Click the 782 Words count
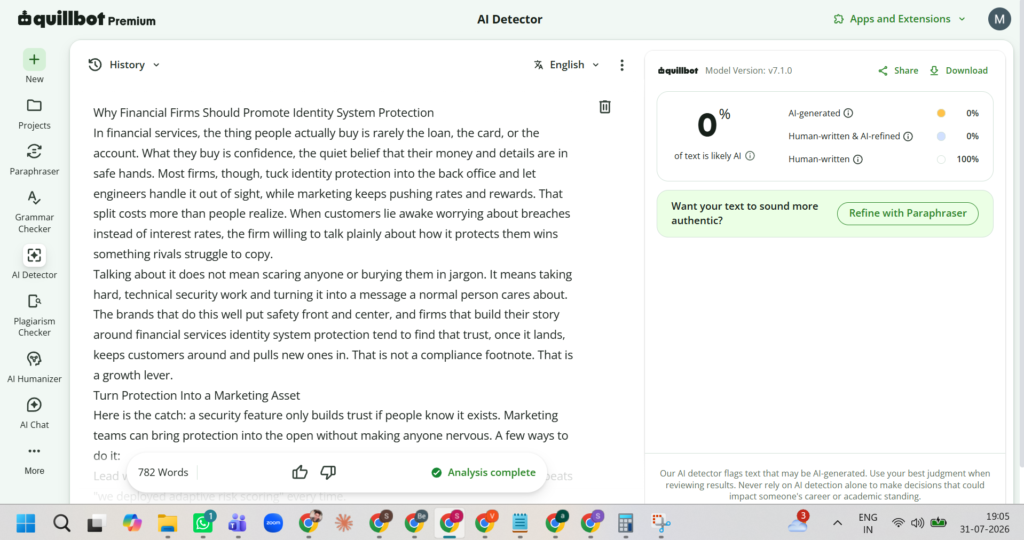The width and height of the screenshot is (1024, 540). [x=163, y=472]
